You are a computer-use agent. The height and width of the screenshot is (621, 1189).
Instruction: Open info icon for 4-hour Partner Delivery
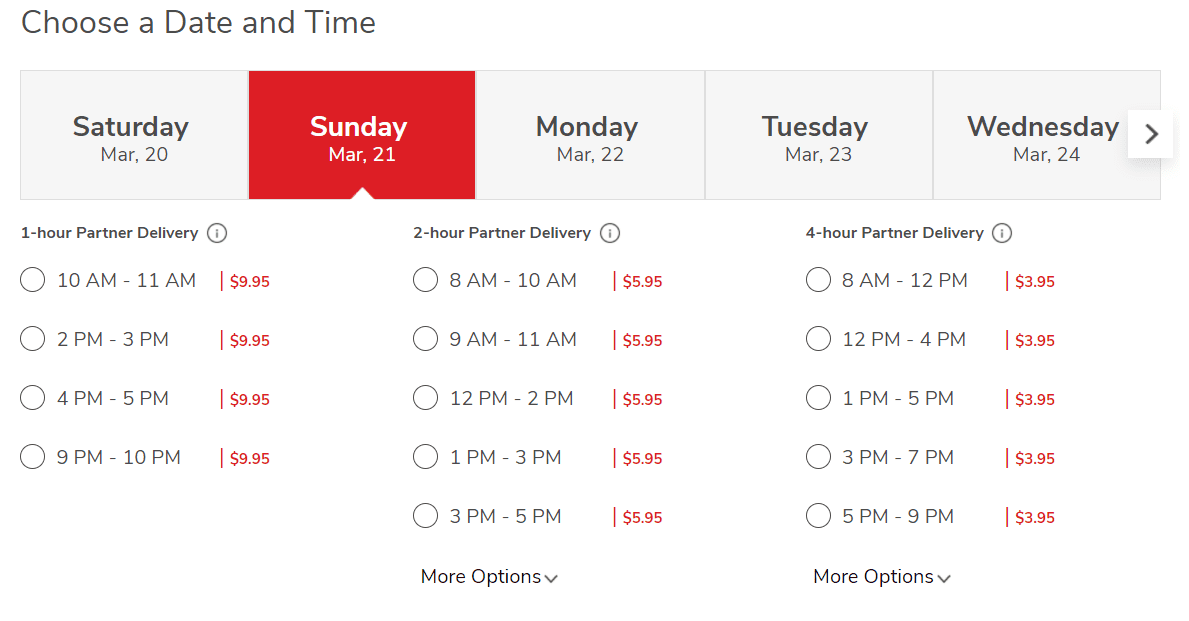tap(1002, 233)
